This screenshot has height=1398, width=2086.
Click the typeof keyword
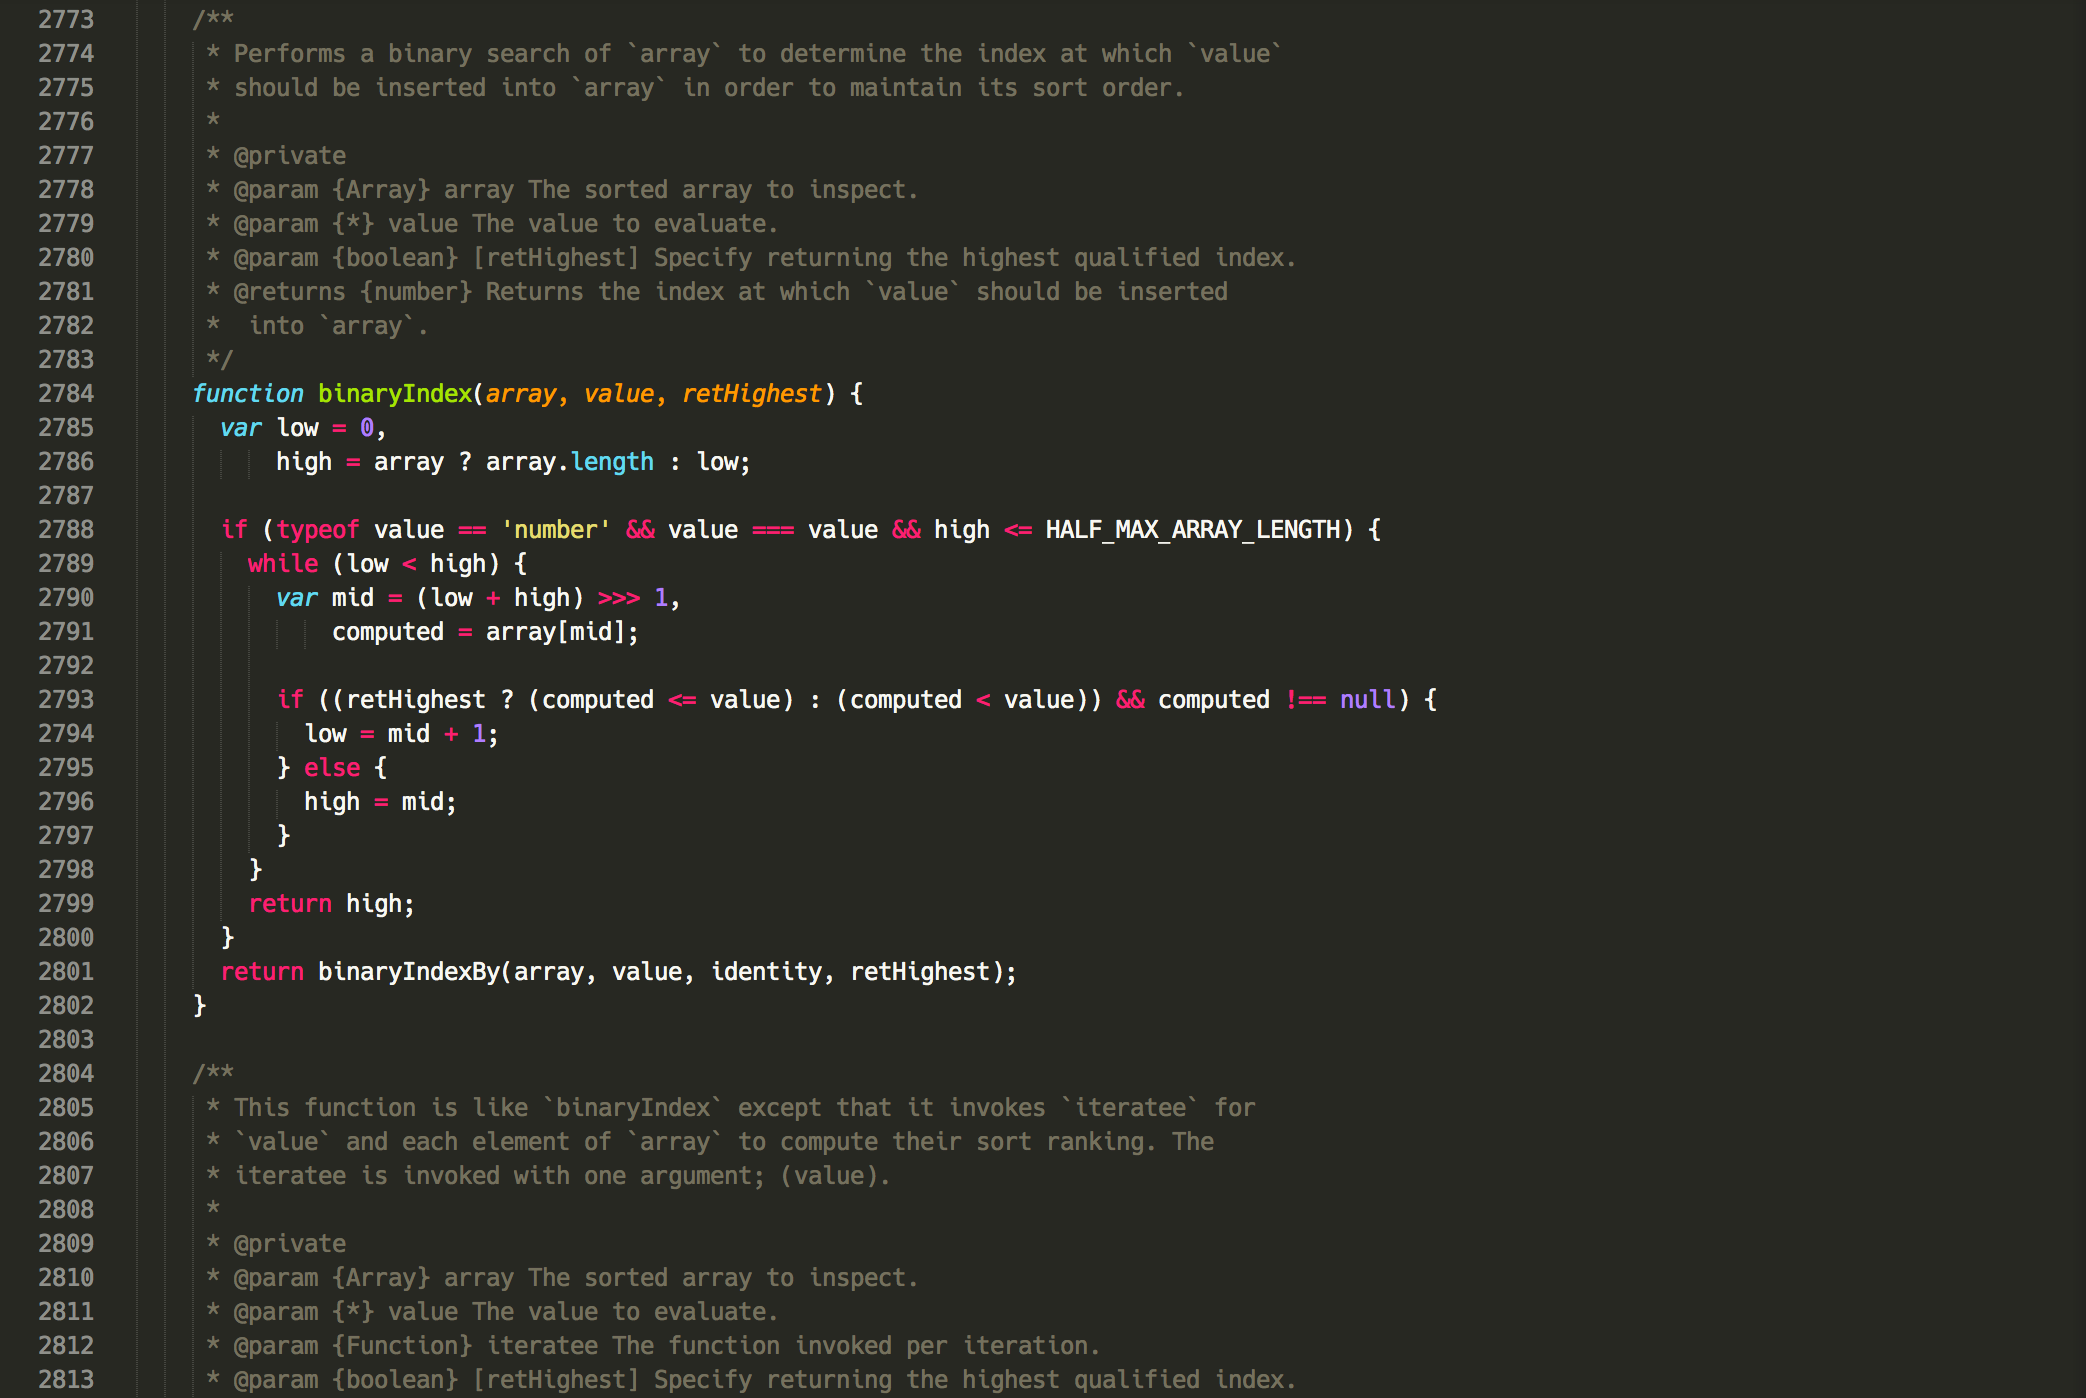point(318,530)
